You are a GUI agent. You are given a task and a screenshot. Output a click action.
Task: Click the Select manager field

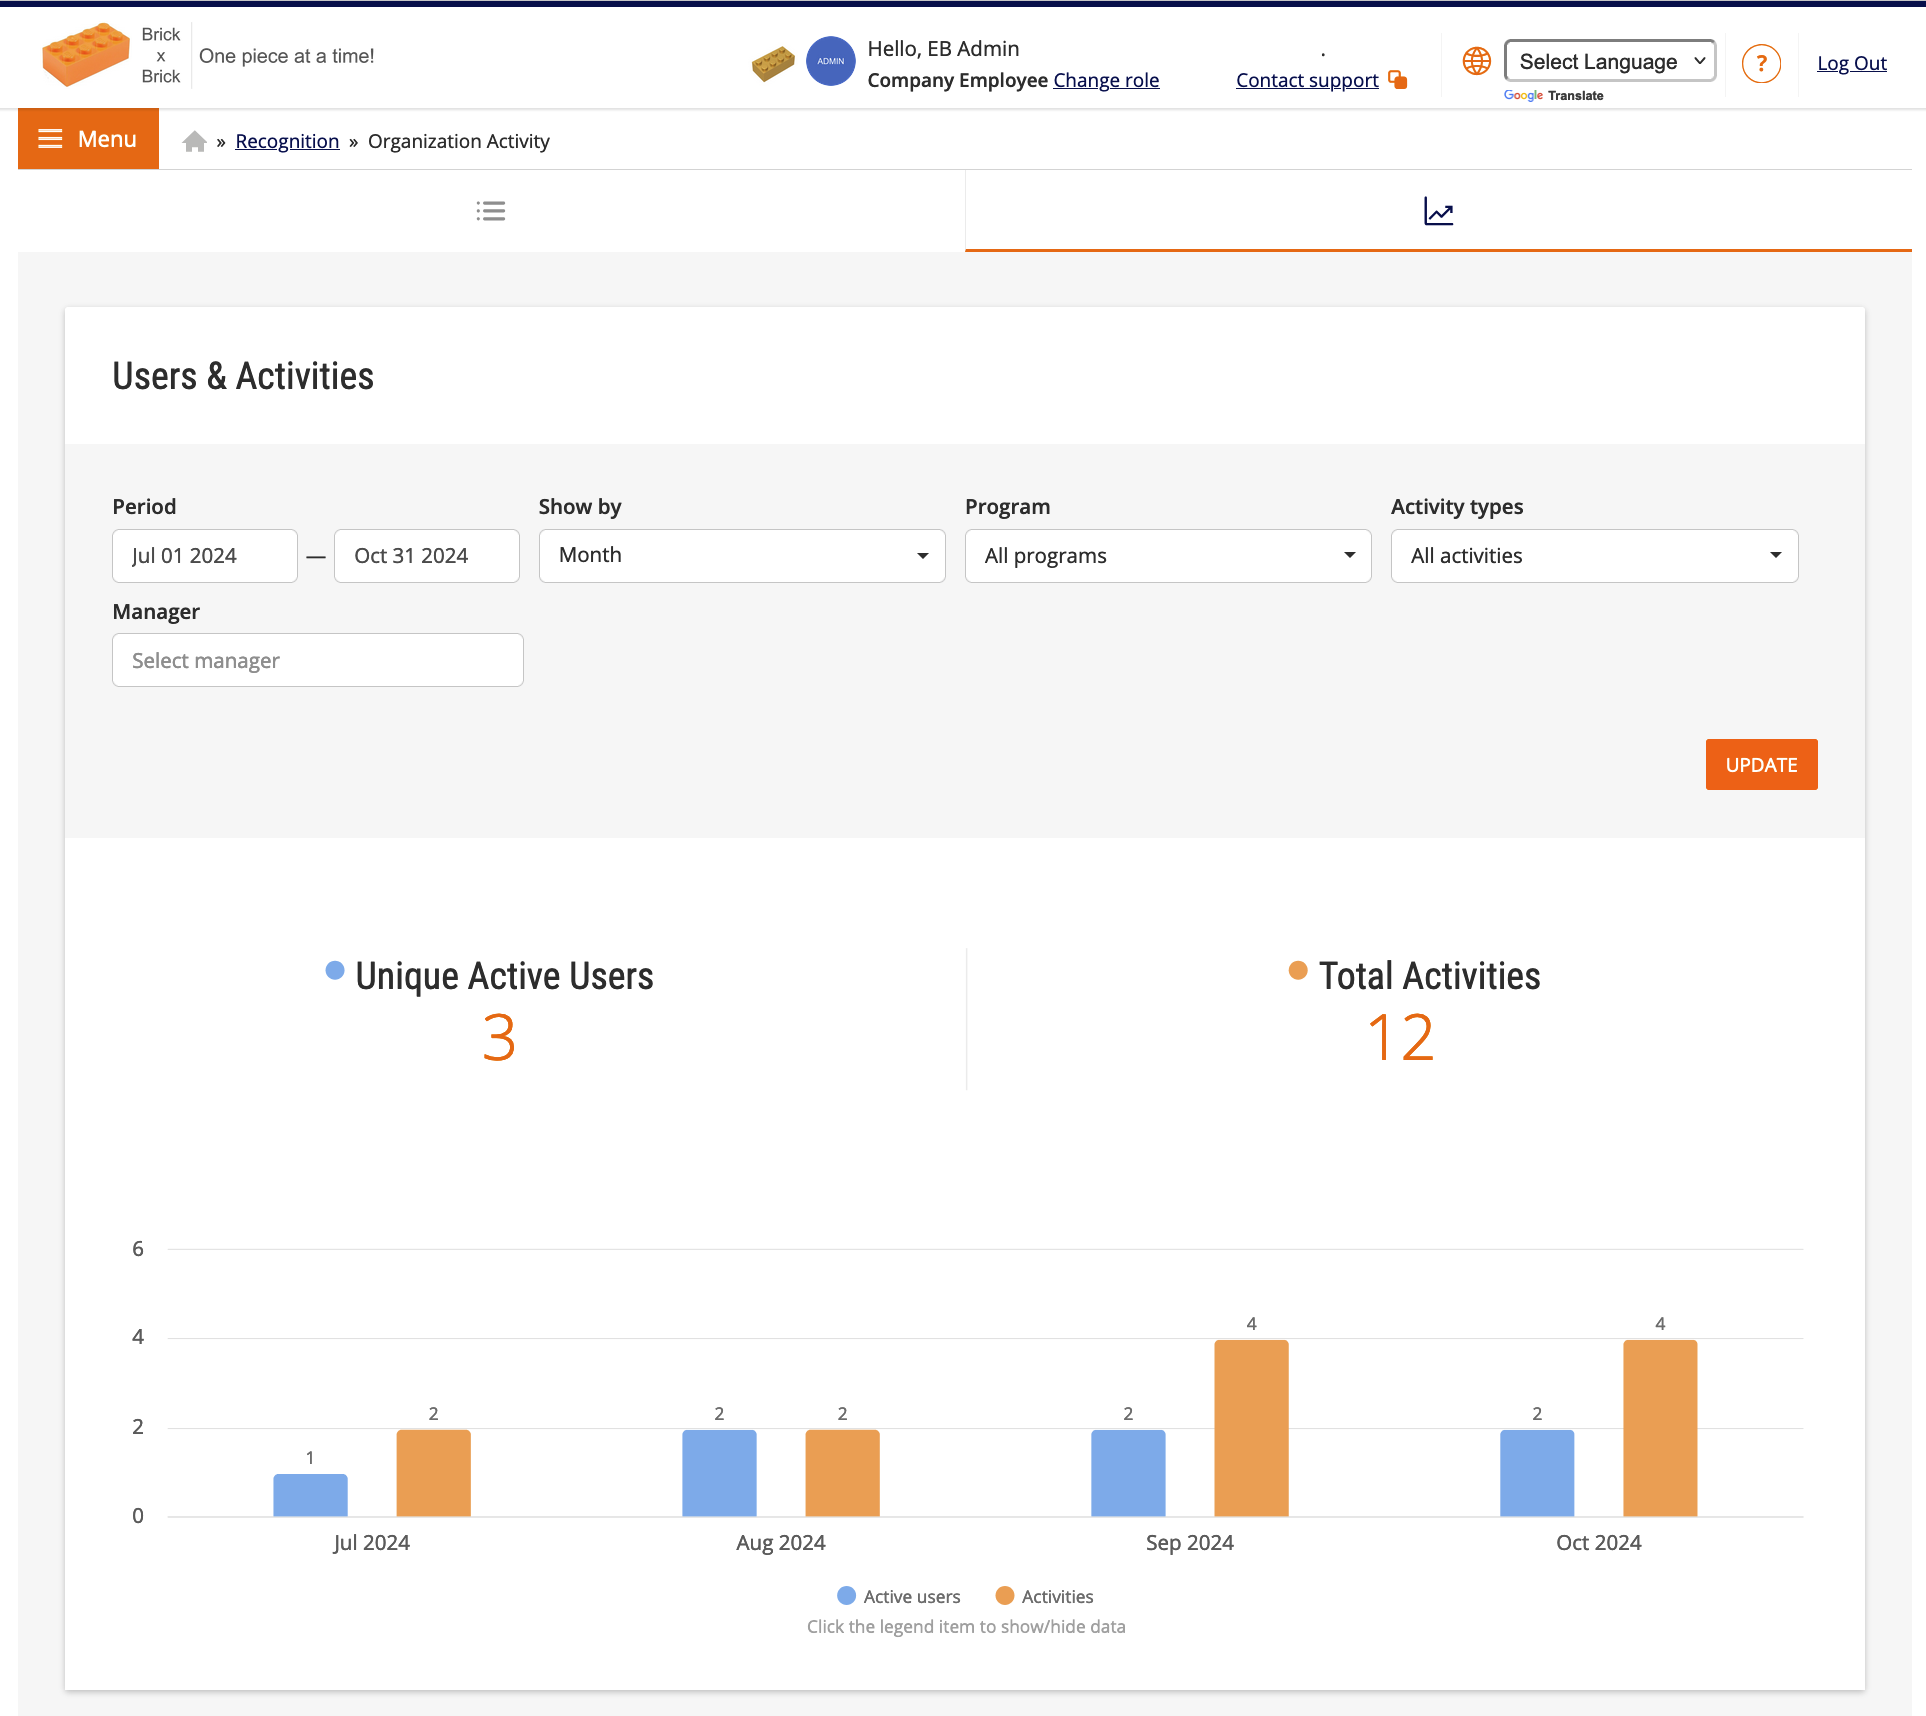click(x=318, y=660)
